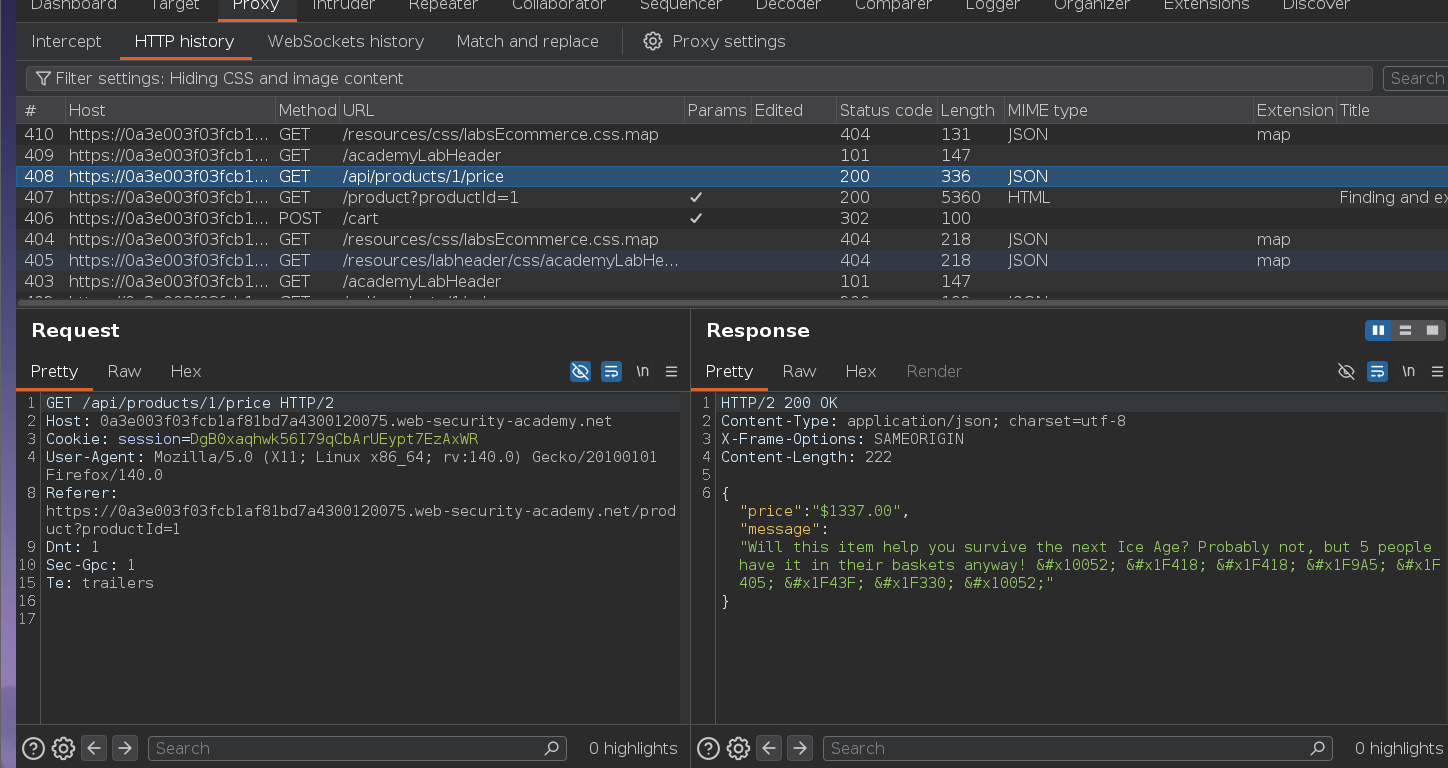Click magnifier icon in Request search box
Image resolution: width=1448 pixels, height=768 pixels.
(551, 748)
